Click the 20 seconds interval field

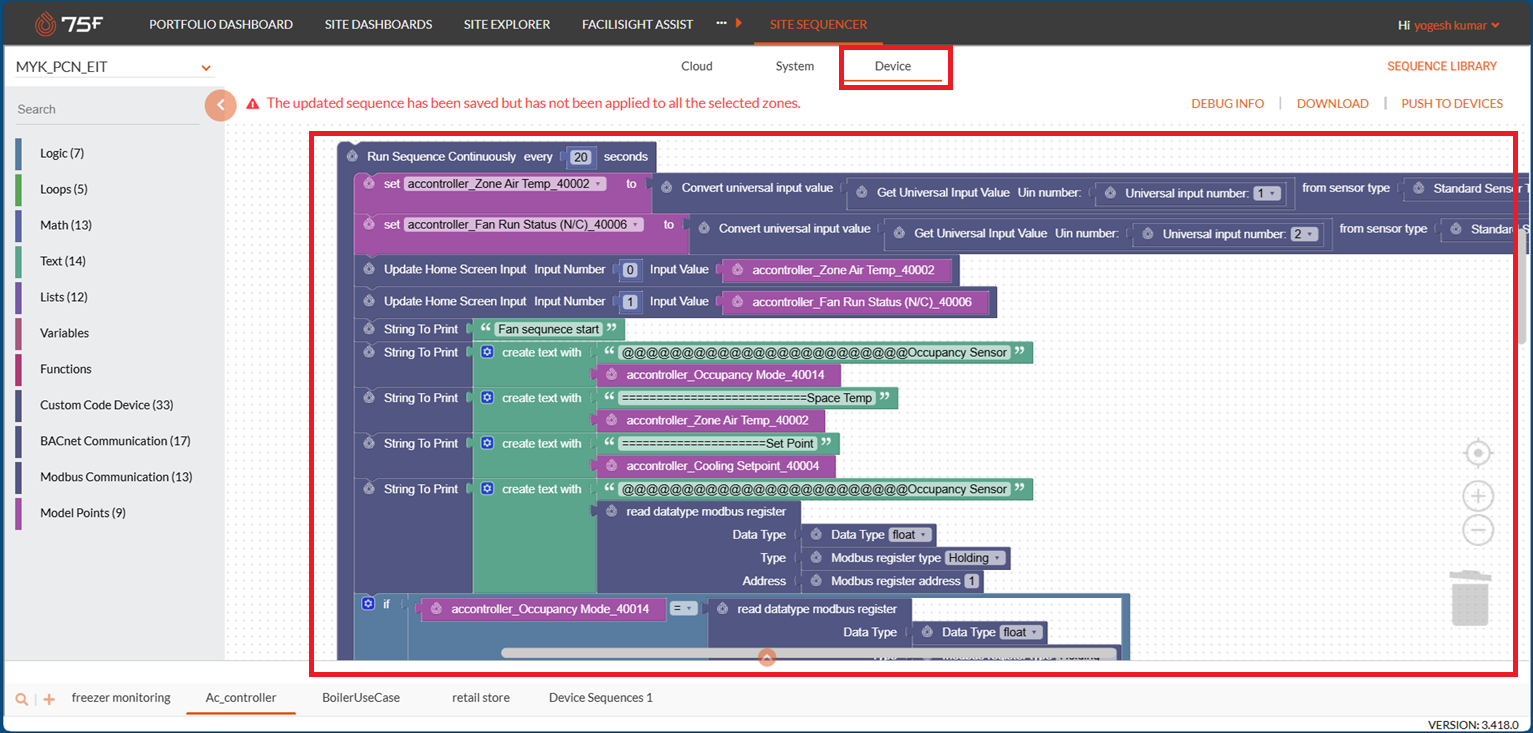[581, 157]
